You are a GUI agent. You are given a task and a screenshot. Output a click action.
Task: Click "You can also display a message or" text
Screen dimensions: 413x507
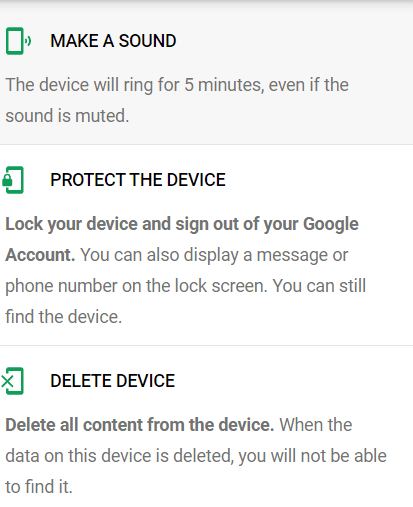tap(214, 255)
